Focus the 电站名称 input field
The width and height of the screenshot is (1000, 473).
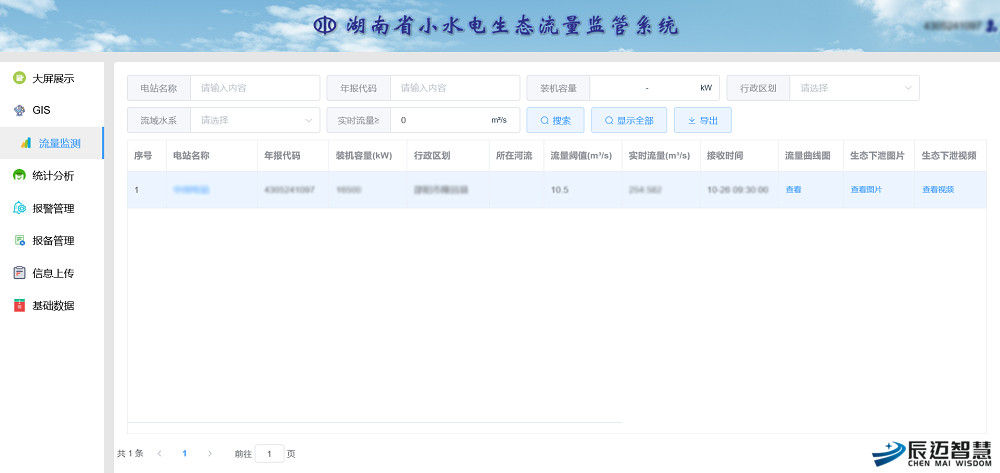(254, 88)
